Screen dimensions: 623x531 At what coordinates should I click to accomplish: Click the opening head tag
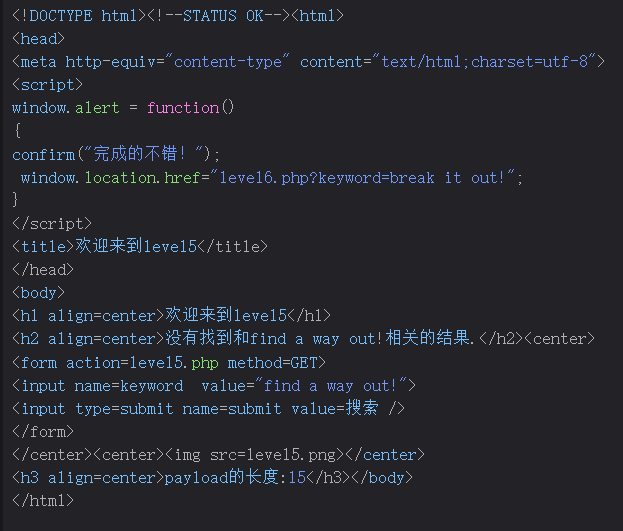point(38,38)
